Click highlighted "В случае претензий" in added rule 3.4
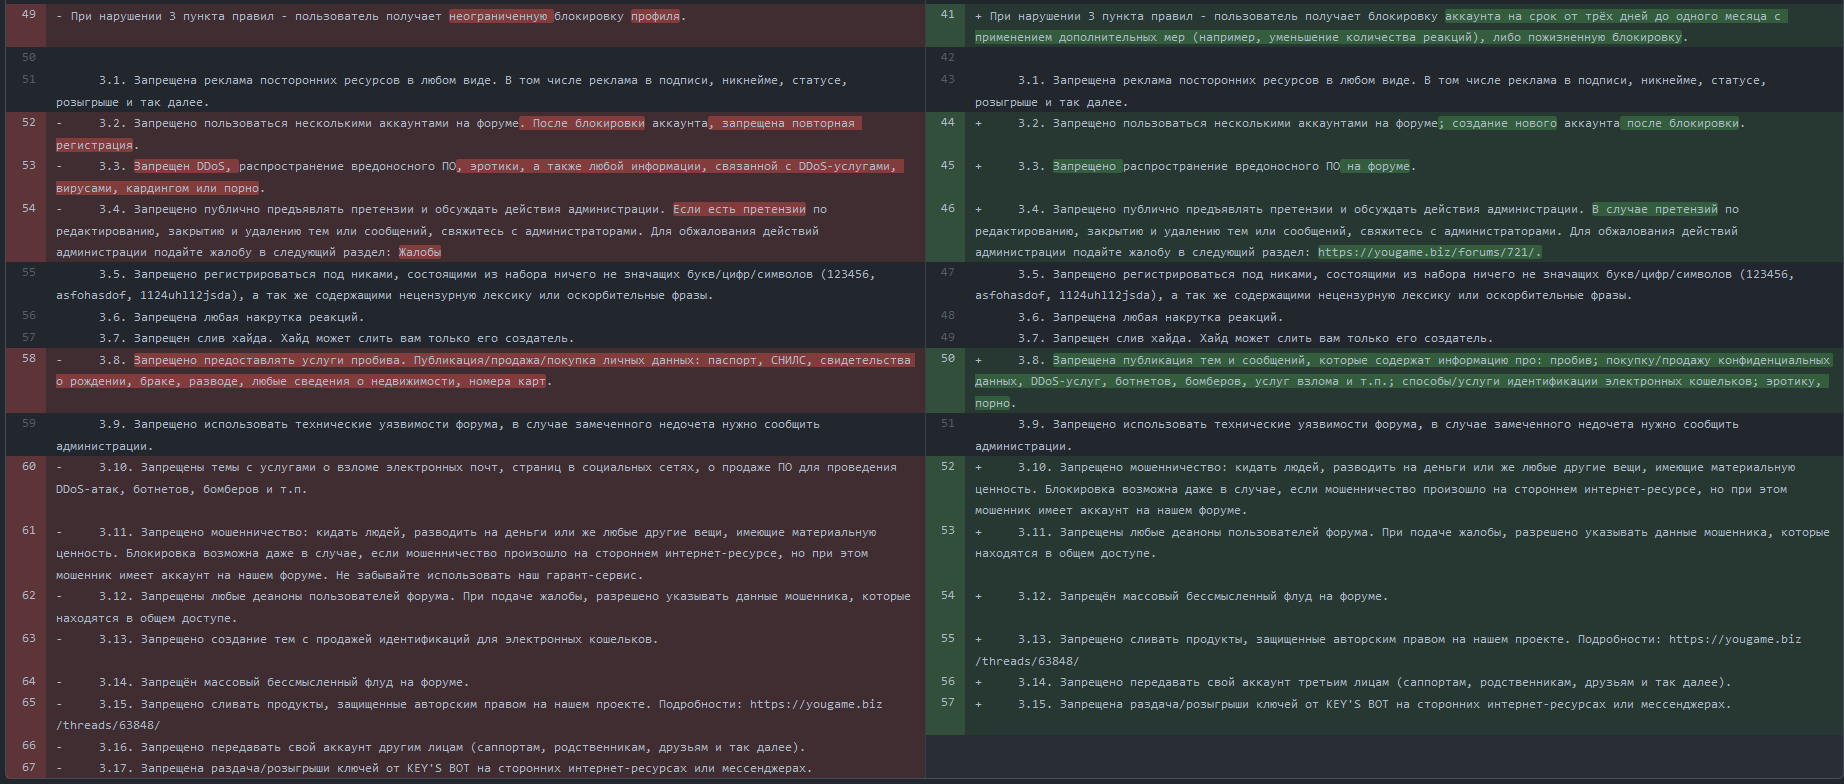This screenshot has height=784, width=1844. [x=1654, y=210]
